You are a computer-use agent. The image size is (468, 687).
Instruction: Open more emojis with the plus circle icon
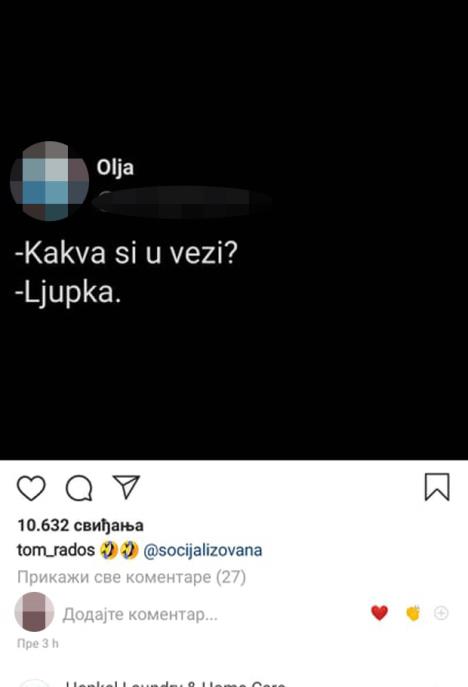[441, 613]
